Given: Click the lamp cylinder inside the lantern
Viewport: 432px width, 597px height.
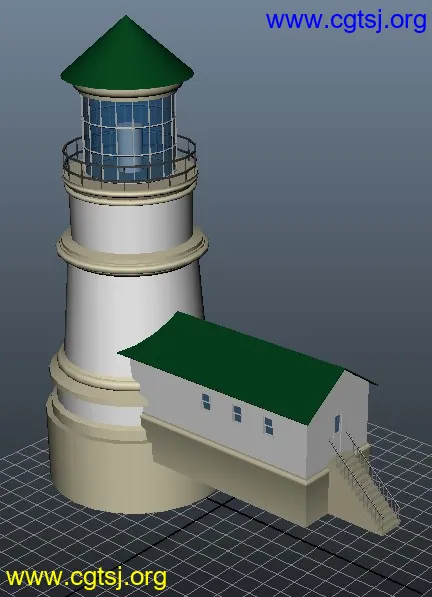Looking at the screenshot, I should pos(130,149).
